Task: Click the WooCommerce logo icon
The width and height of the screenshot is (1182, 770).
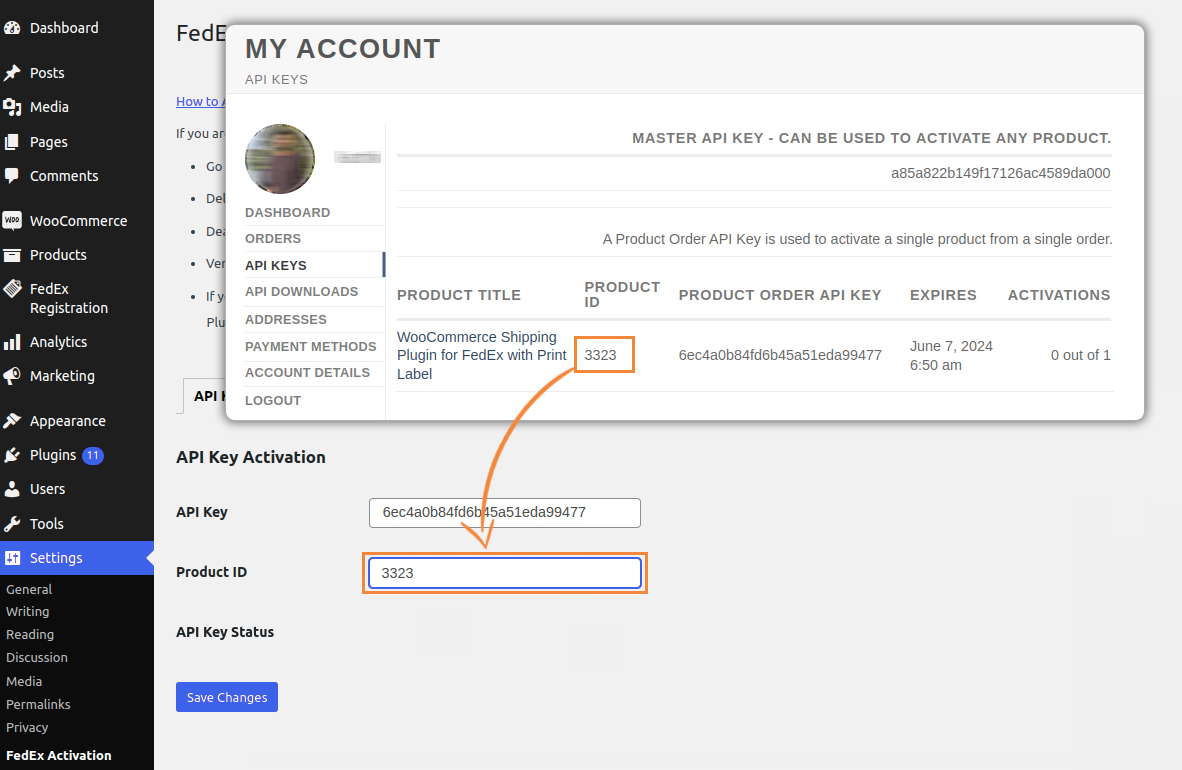Action: coord(12,220)
